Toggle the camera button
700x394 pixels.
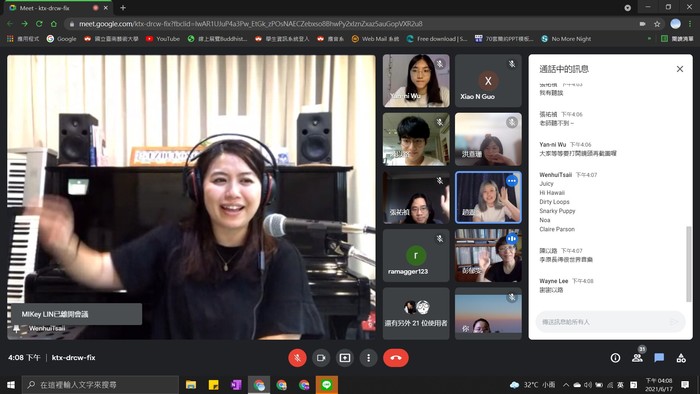point(321,358)
